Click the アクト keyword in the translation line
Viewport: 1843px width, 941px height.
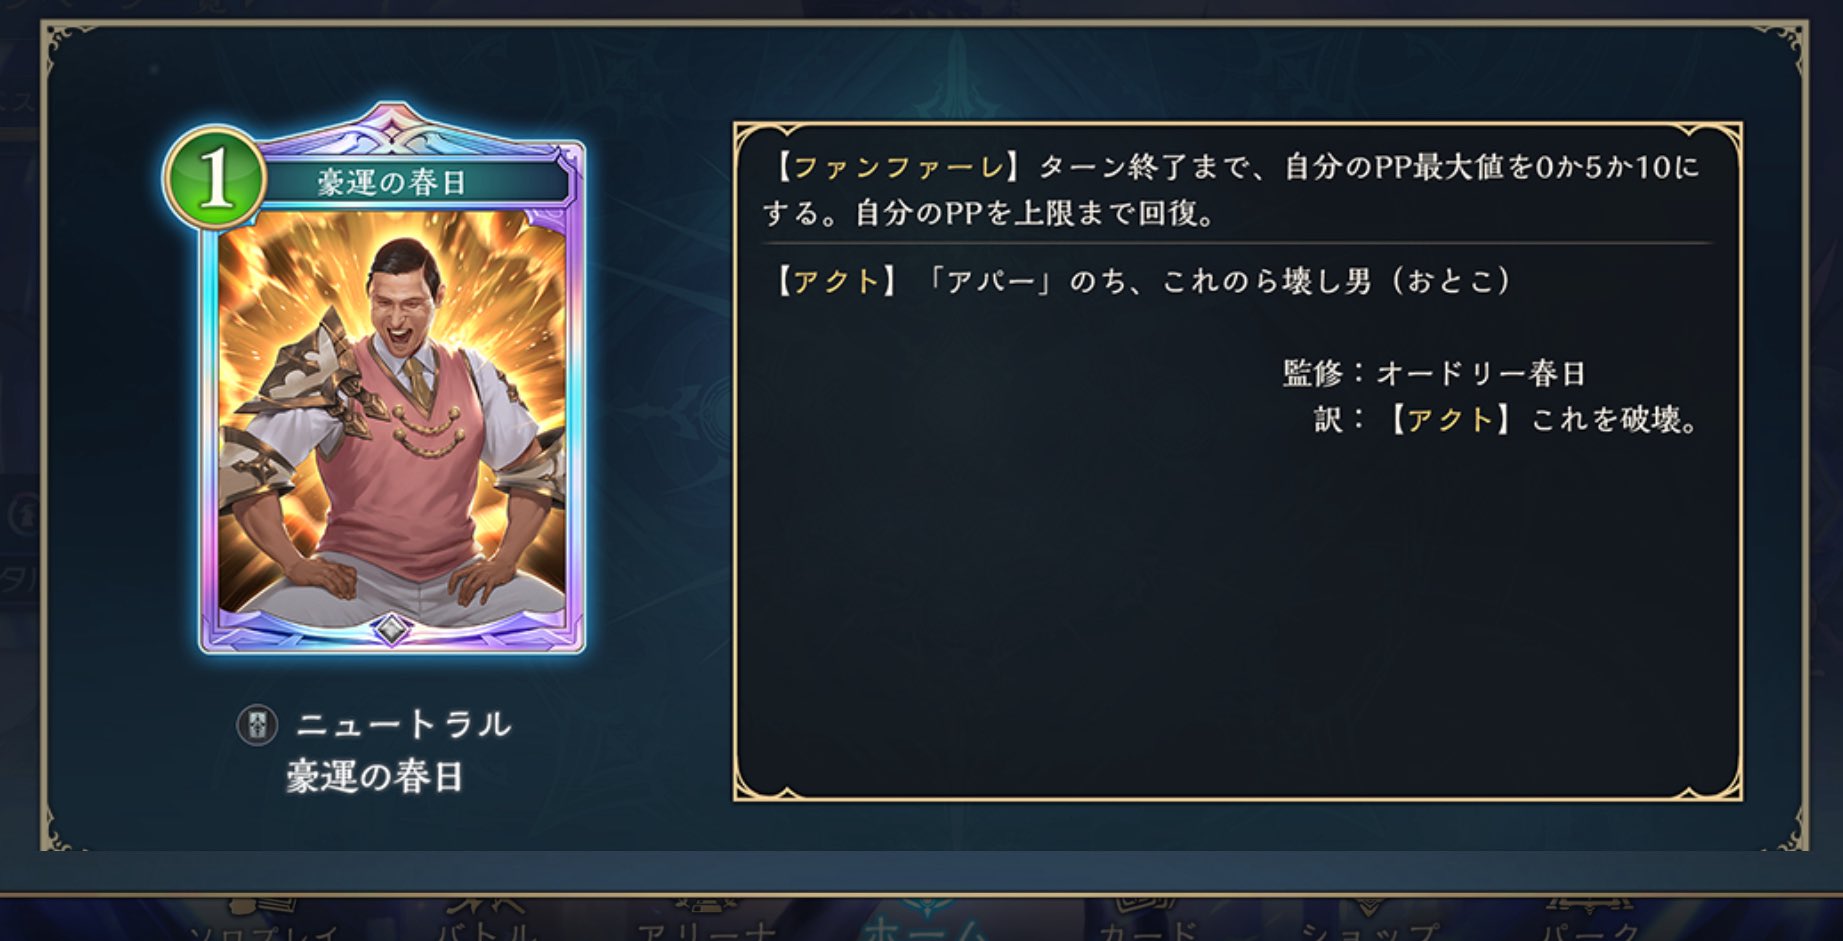[1450, 419]
